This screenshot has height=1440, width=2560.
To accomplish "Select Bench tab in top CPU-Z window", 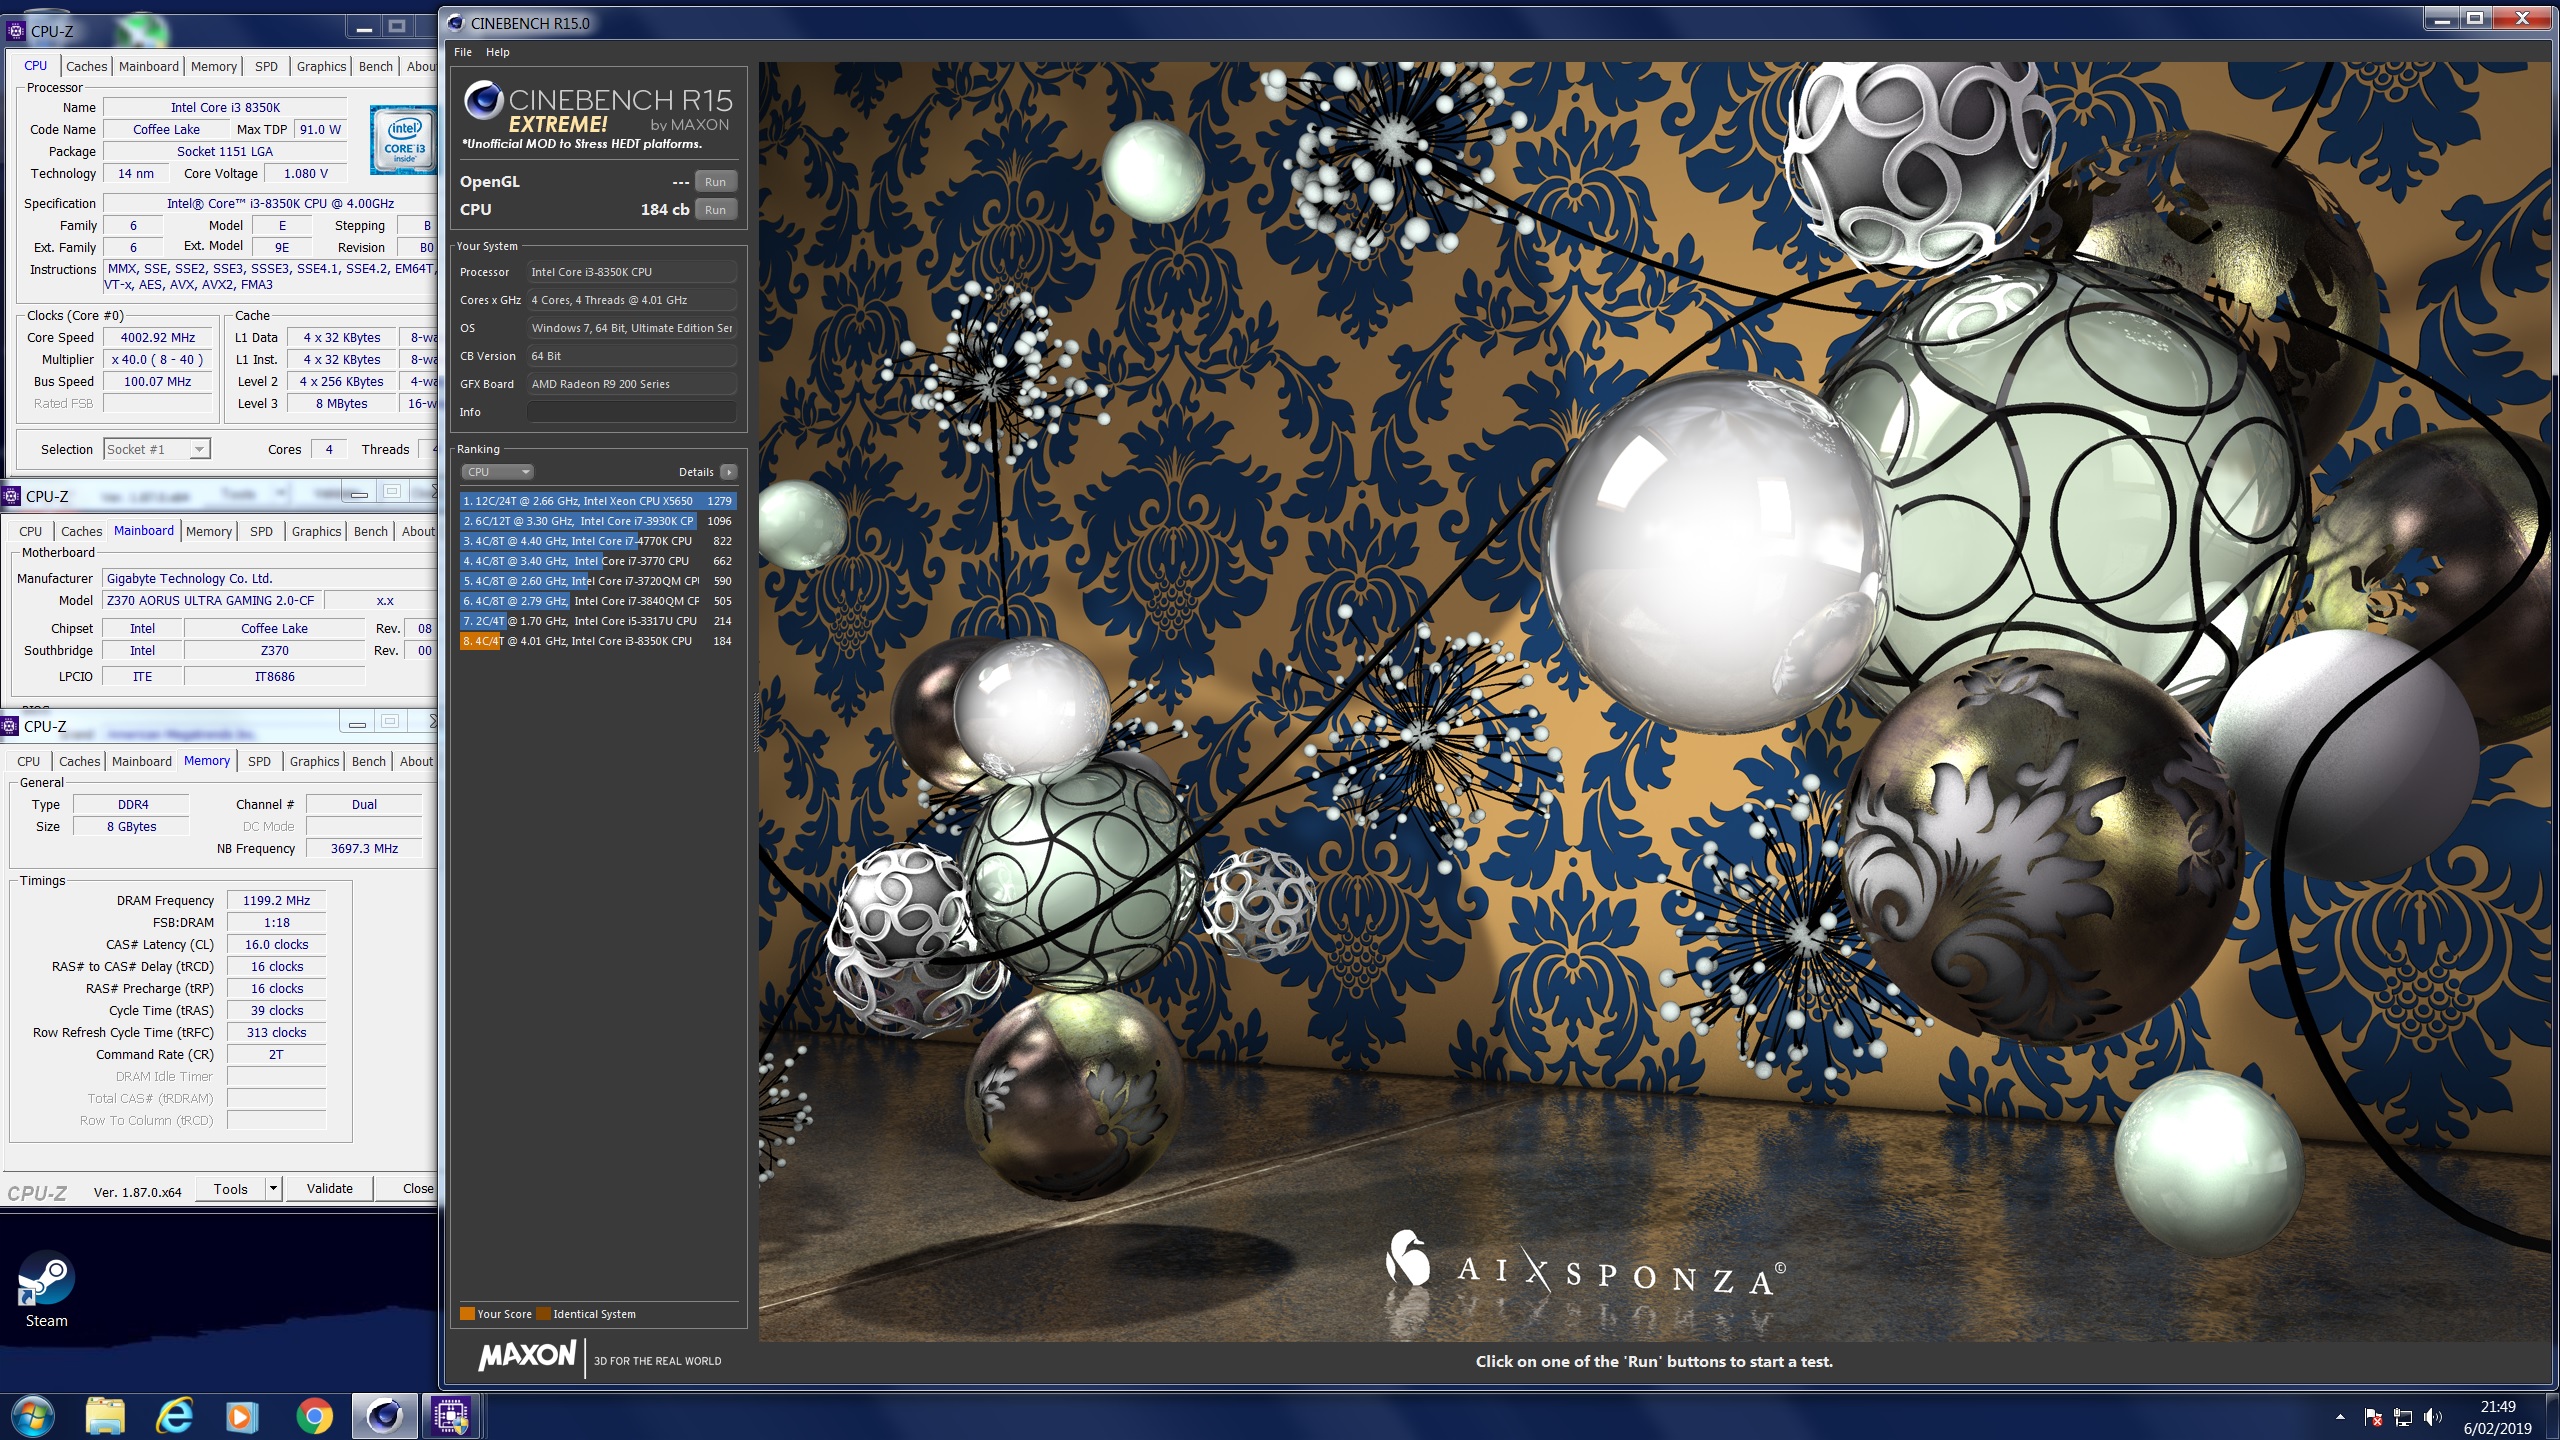I will [x=376, y=66].
